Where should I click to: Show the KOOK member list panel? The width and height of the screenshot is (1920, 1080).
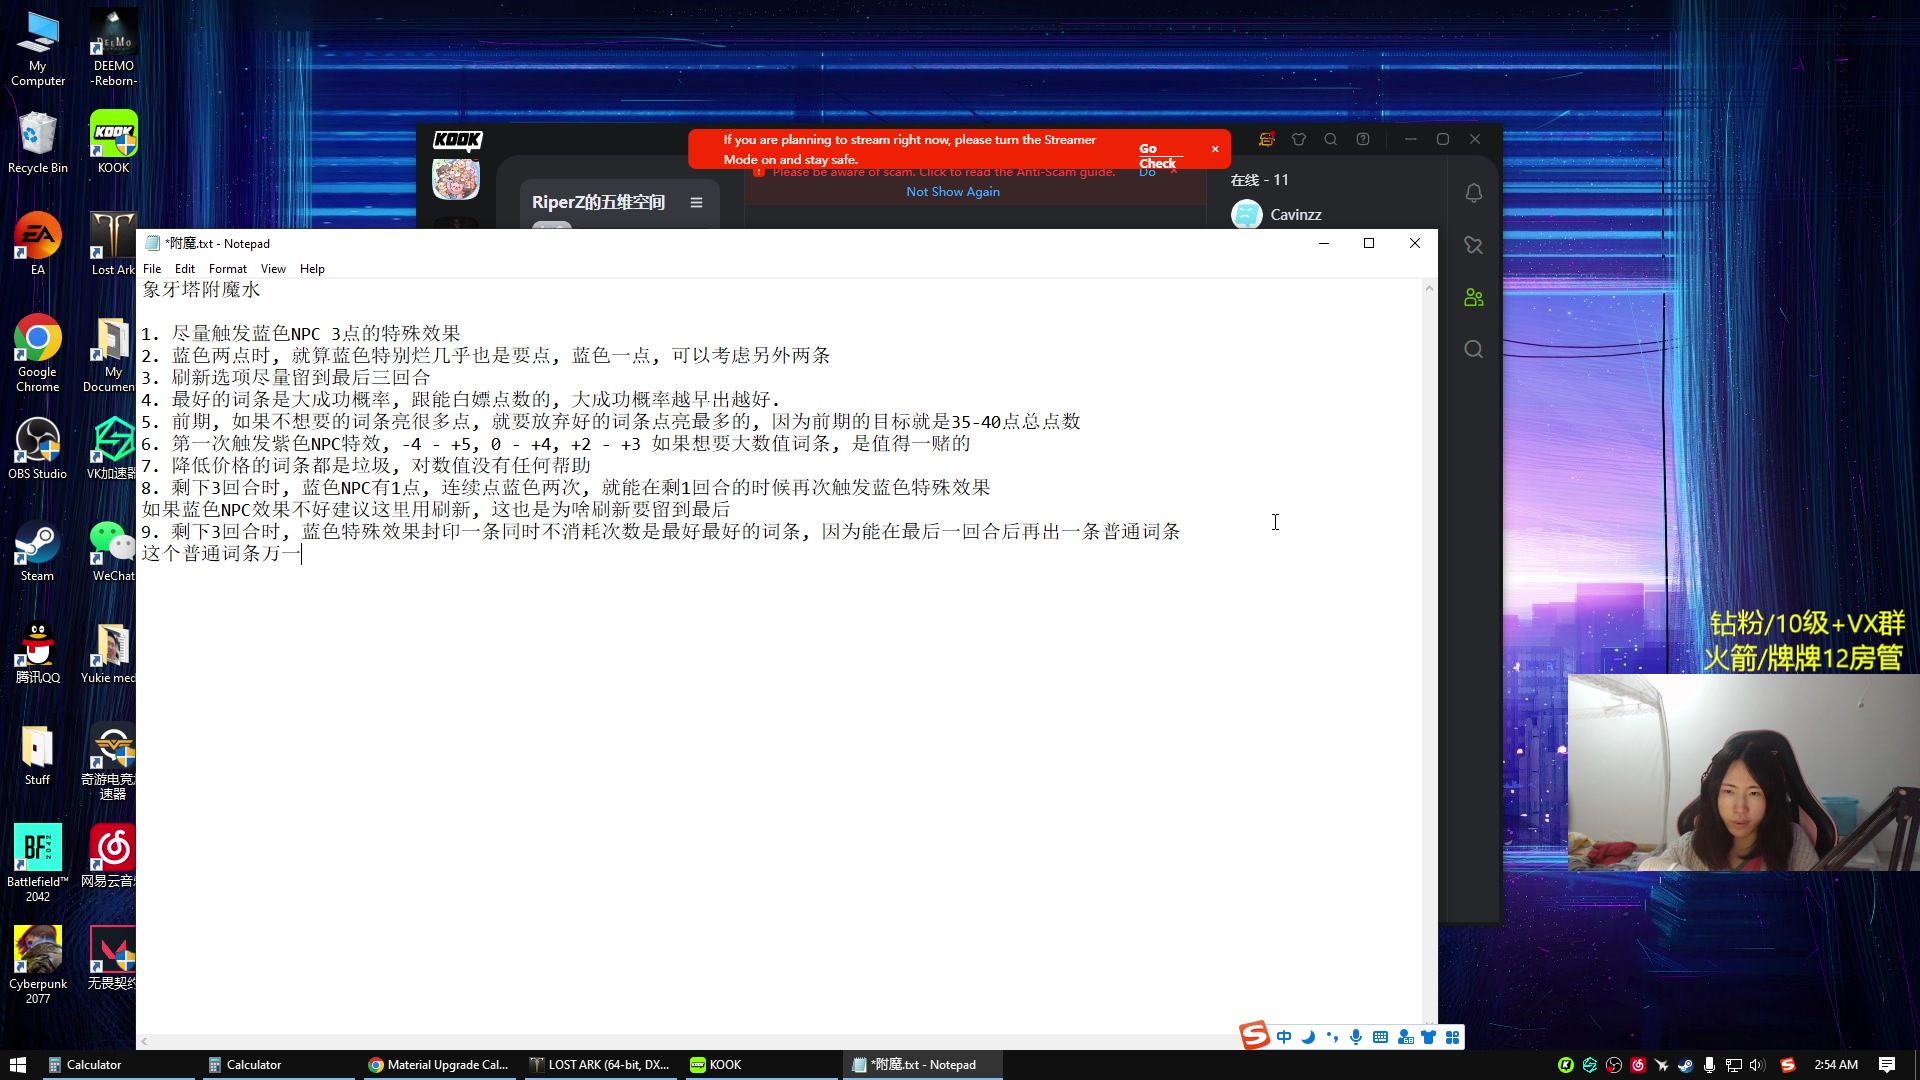(1474, 297)
